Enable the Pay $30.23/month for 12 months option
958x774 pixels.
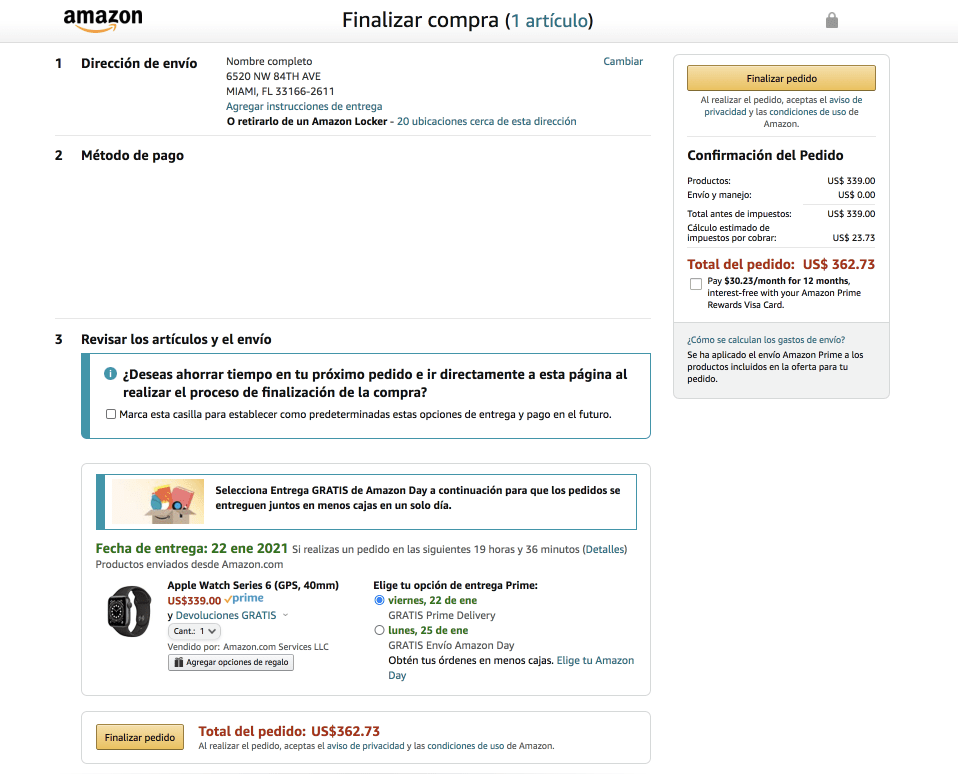696,284
